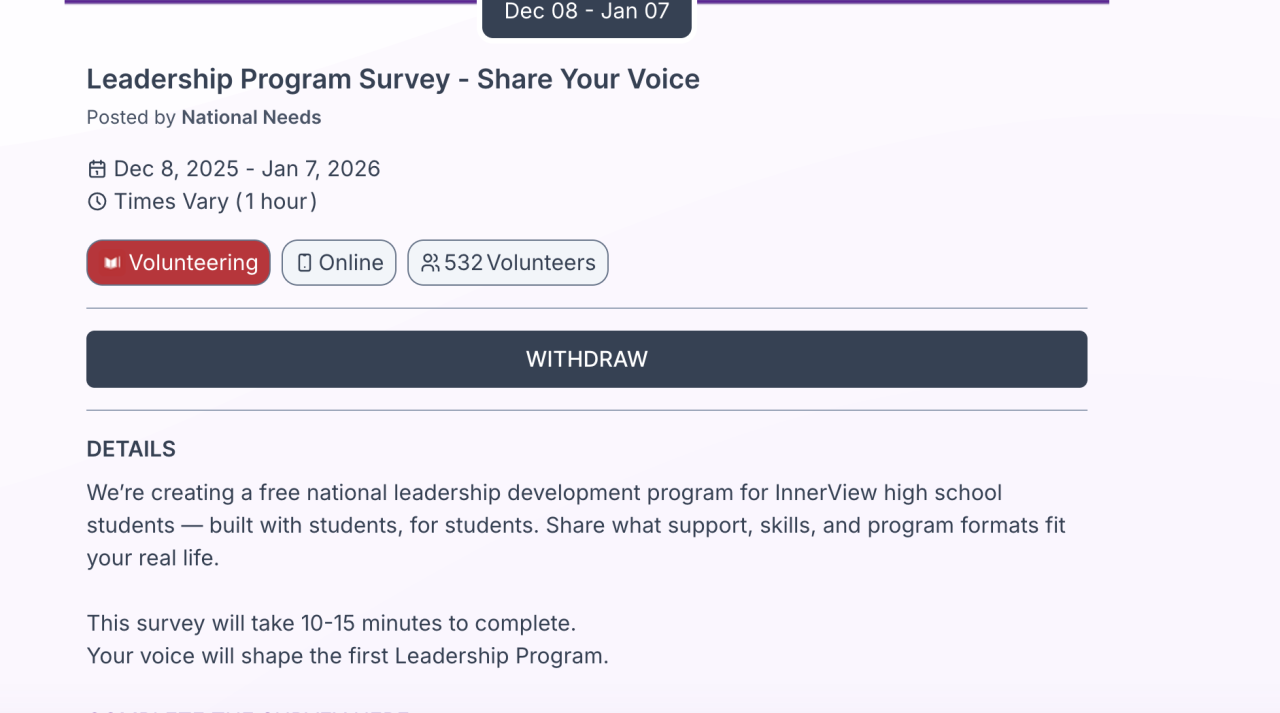Viewport: 1280px width, 713px height.
Task: Click the phone icon in Online tag
Action: (305, 263)
